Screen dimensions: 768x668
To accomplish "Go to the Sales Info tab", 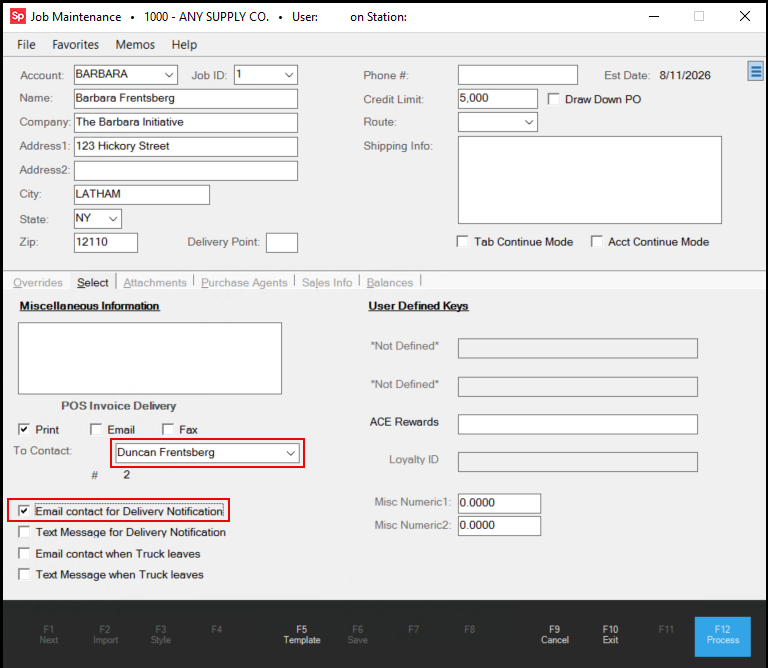I will 327,283.
